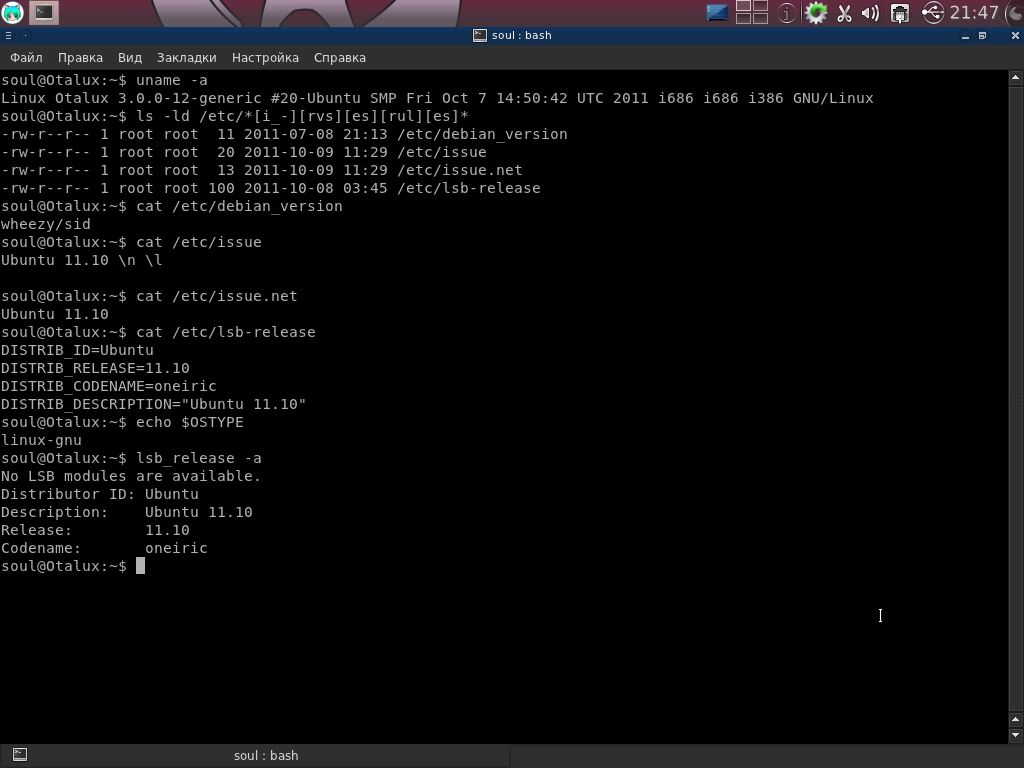
Task: Click the terminal task icon in top panel
Action: [x=44, y=12]
